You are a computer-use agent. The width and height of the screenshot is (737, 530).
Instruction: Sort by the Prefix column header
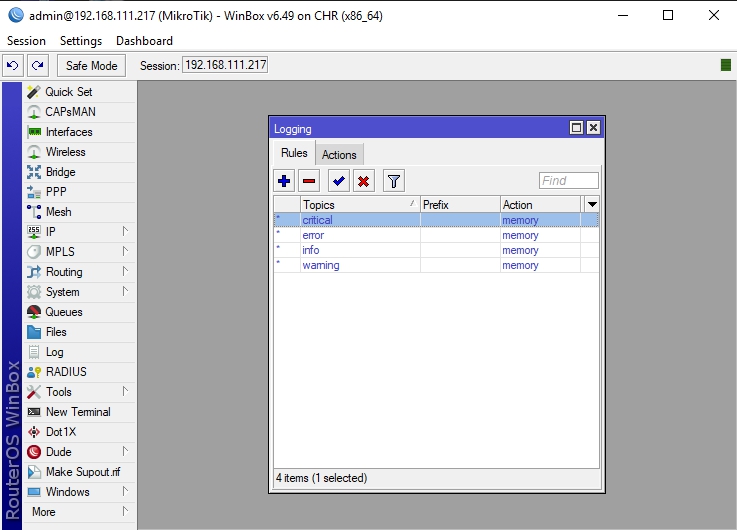click(460, 205)
